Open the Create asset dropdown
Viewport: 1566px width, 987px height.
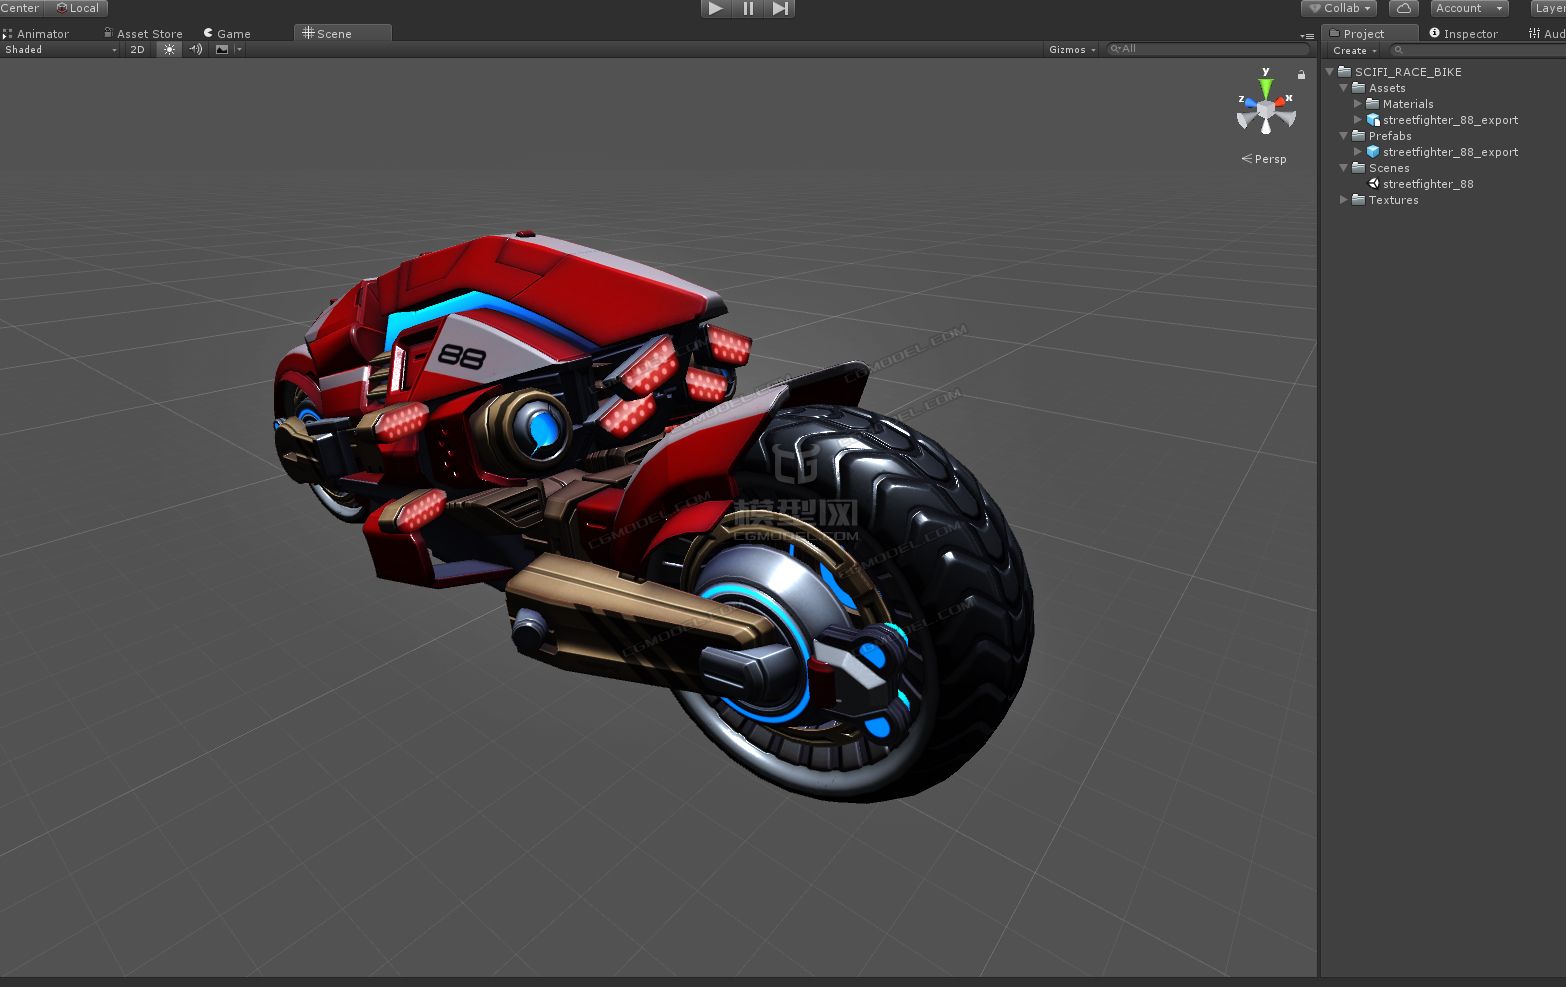pos(1355,50)
